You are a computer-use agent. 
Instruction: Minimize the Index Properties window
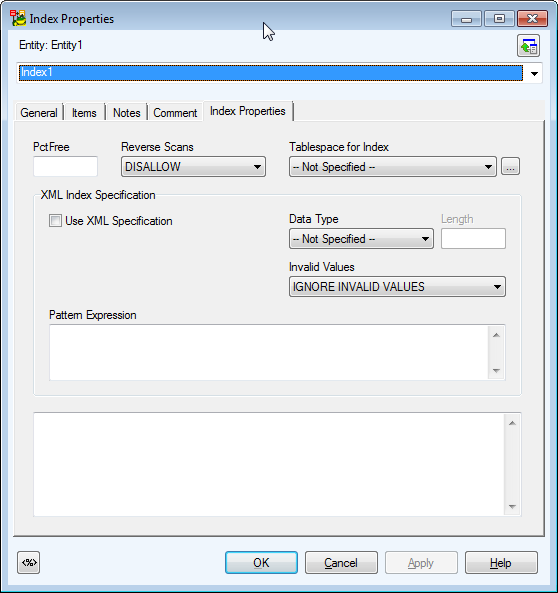pyautogui.click(x=466, y=19)
